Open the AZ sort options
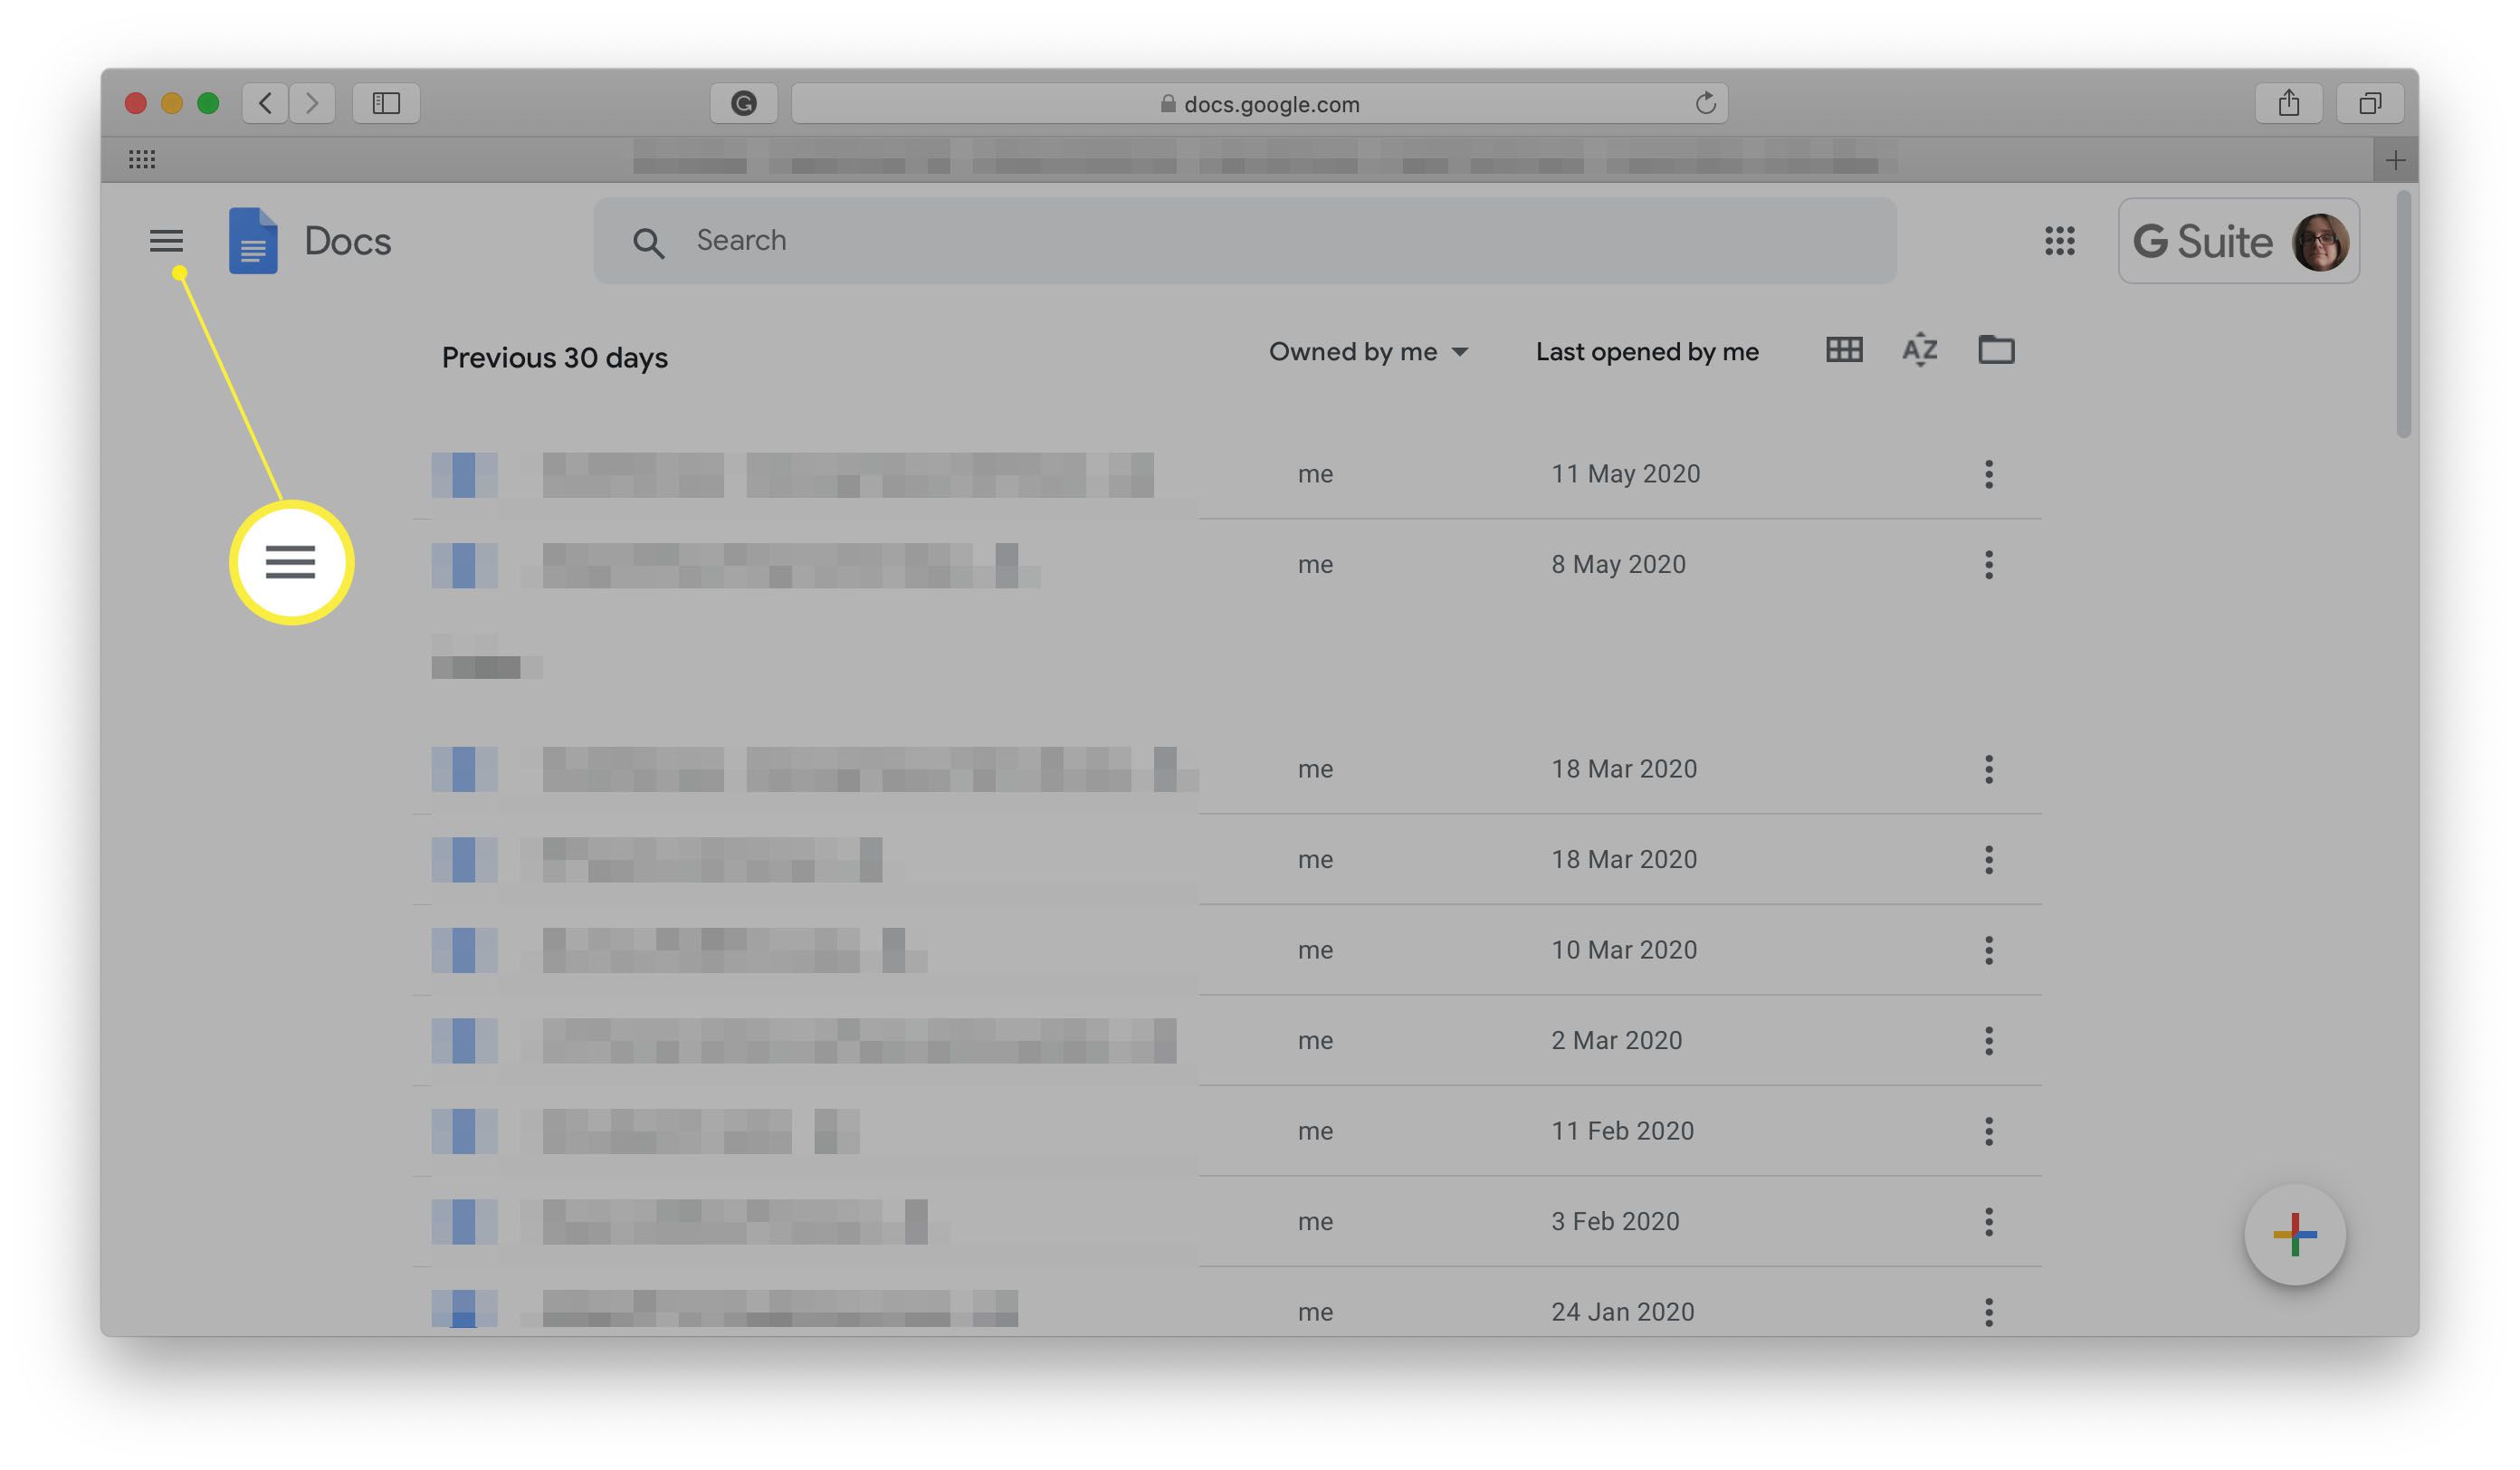Screen dimensions: 2520x1470 [1920, 350]
